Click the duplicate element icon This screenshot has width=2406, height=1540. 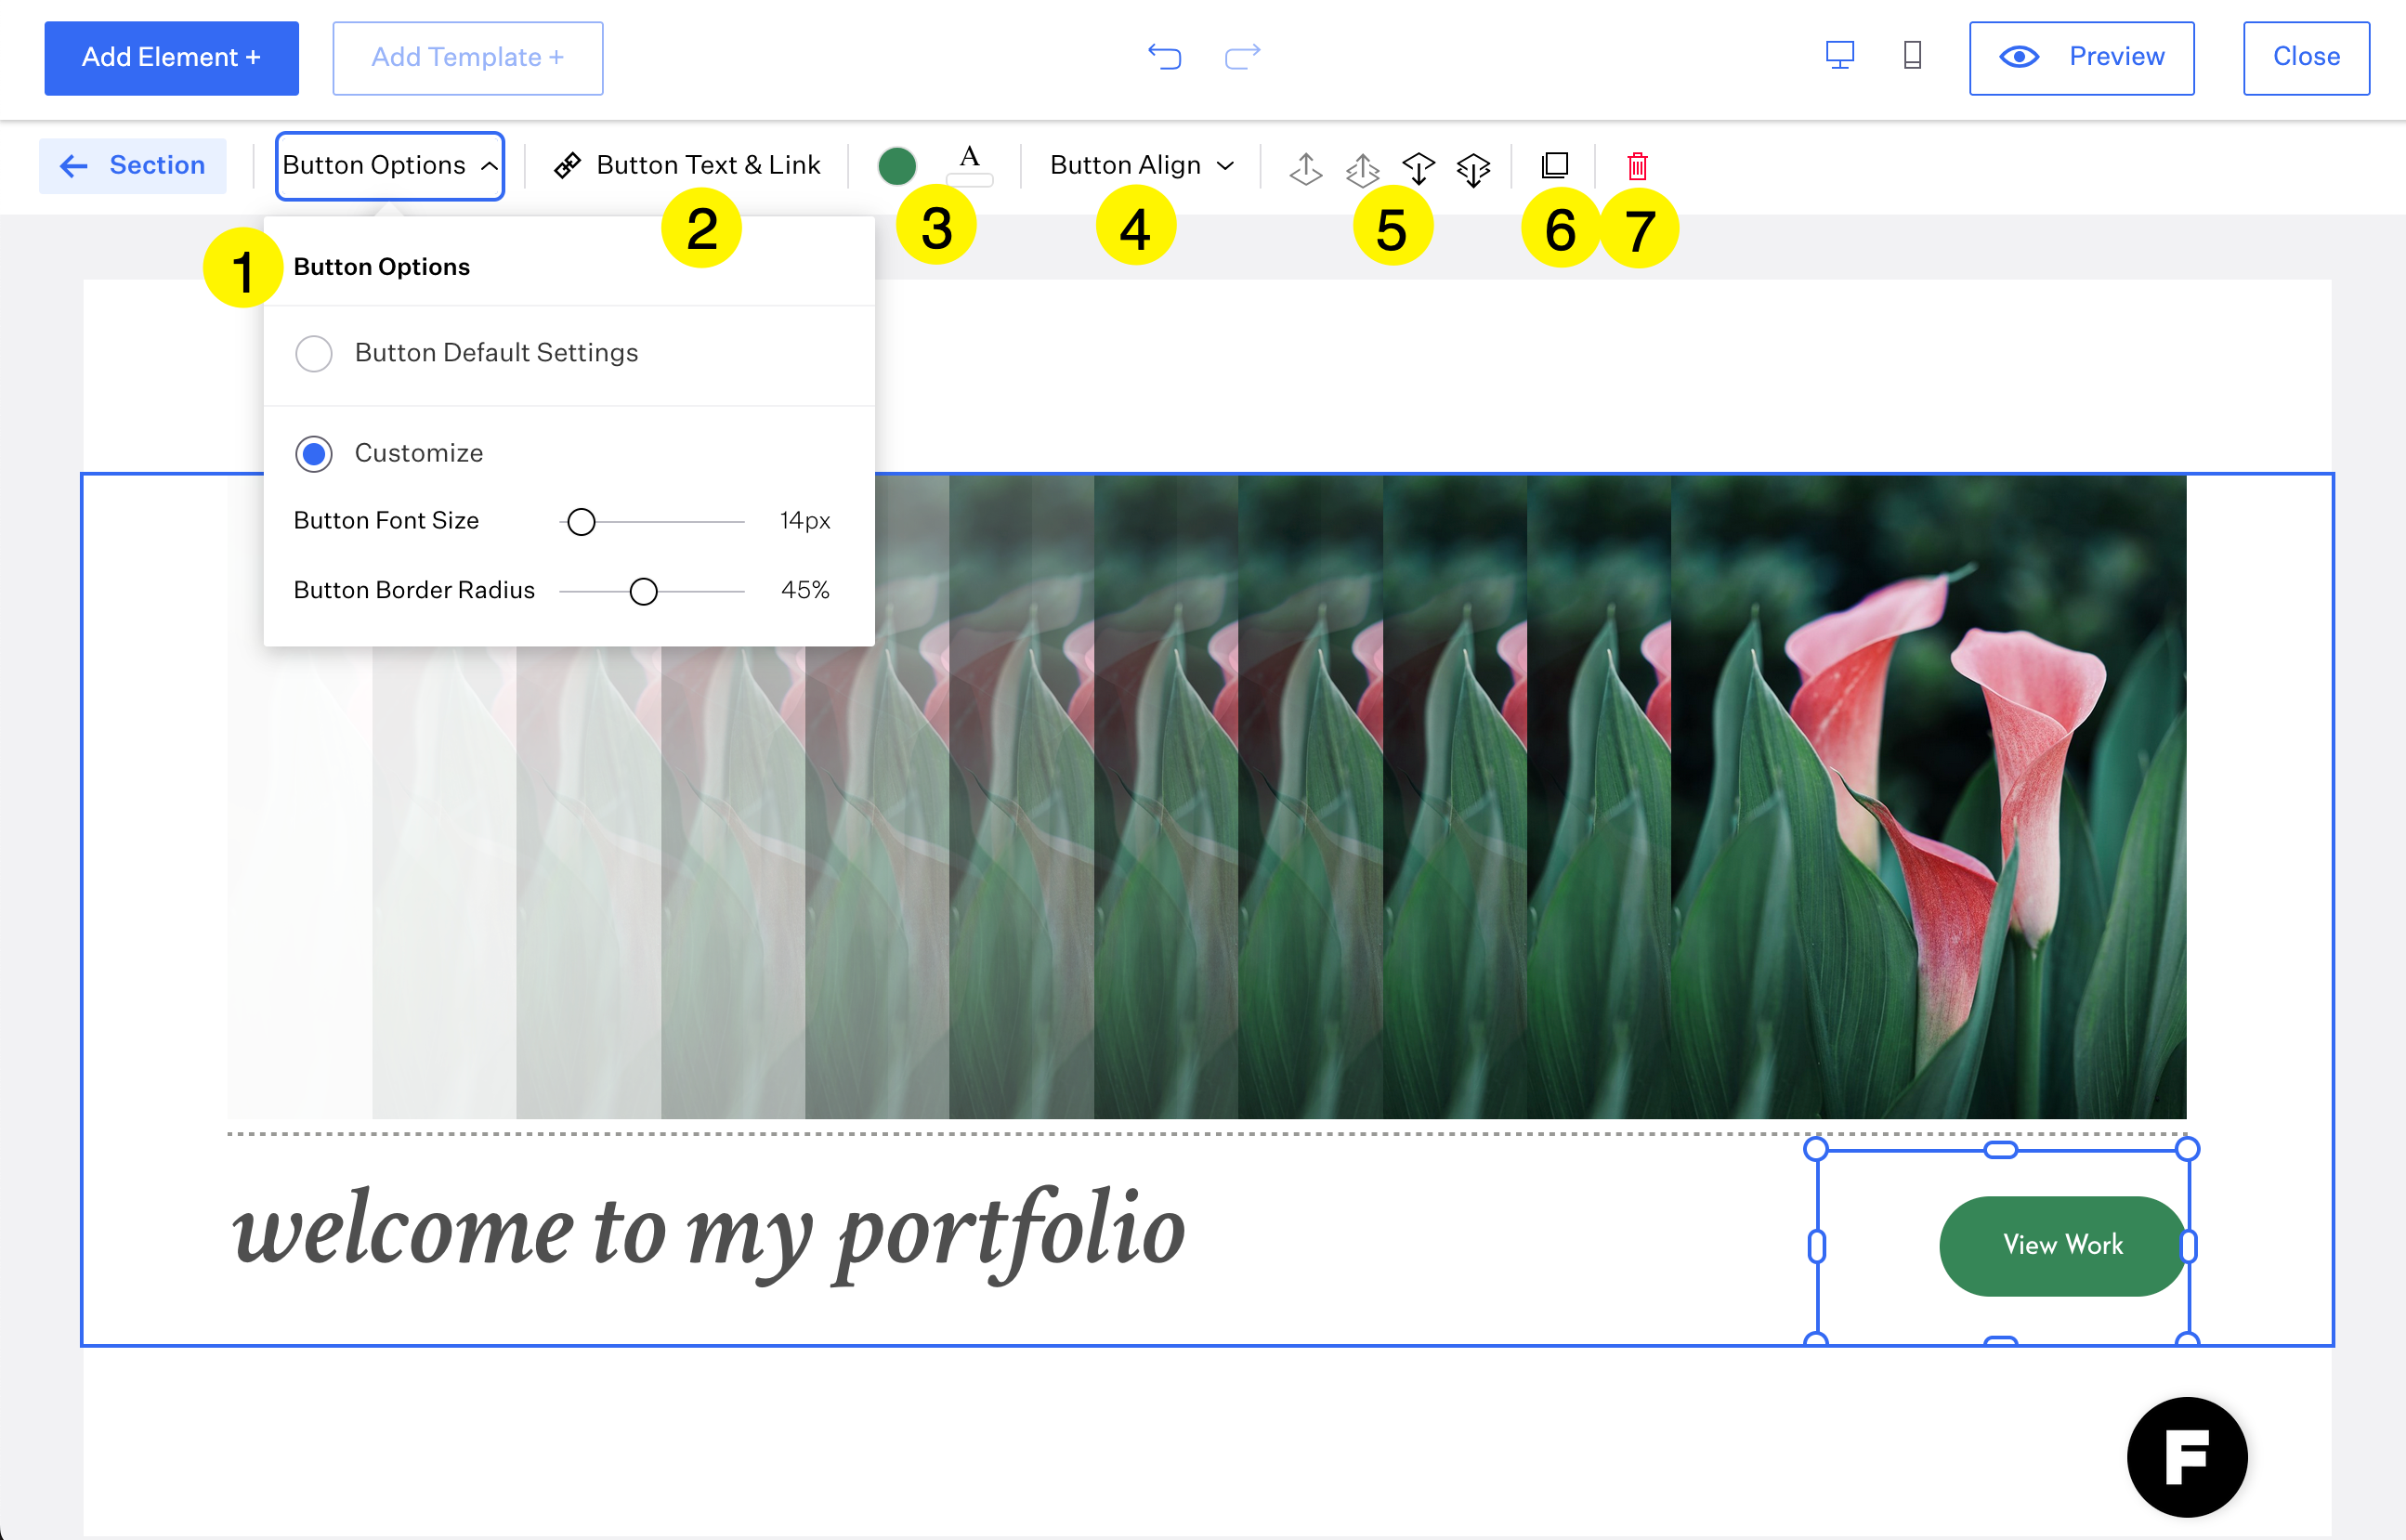pos(1555,165)
